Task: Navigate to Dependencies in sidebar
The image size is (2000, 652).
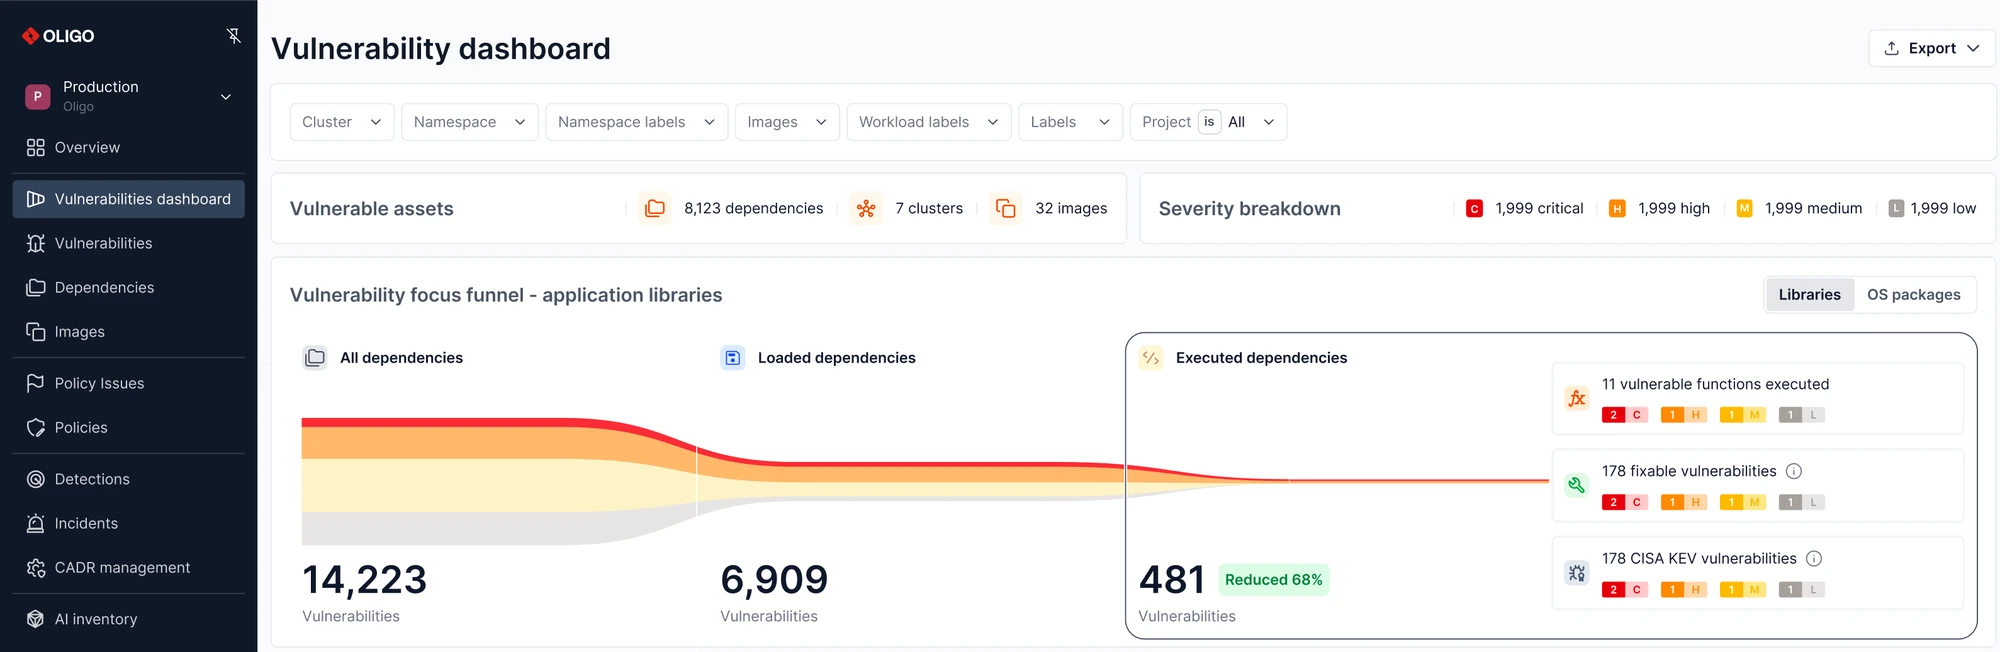Action: pos(128,287)
